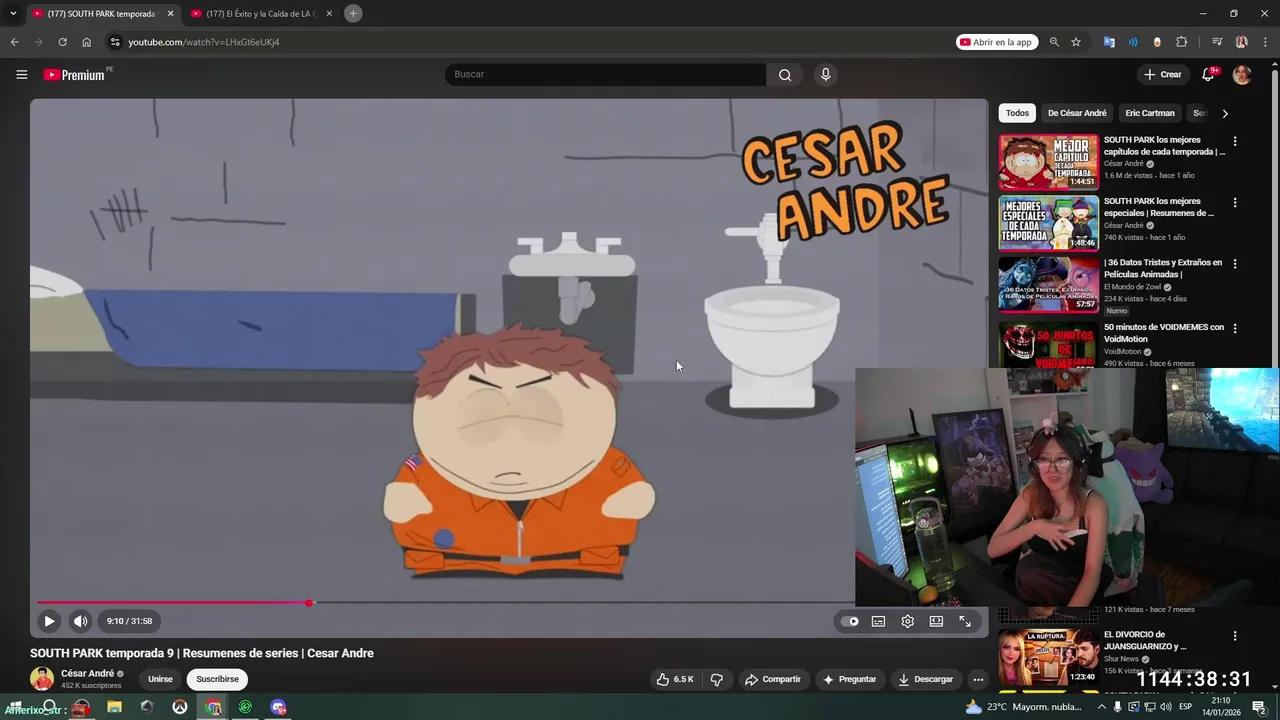The height and width of the screenshot is (720, 1280).
Task: Dislike this video
Action: click(716, 679)
